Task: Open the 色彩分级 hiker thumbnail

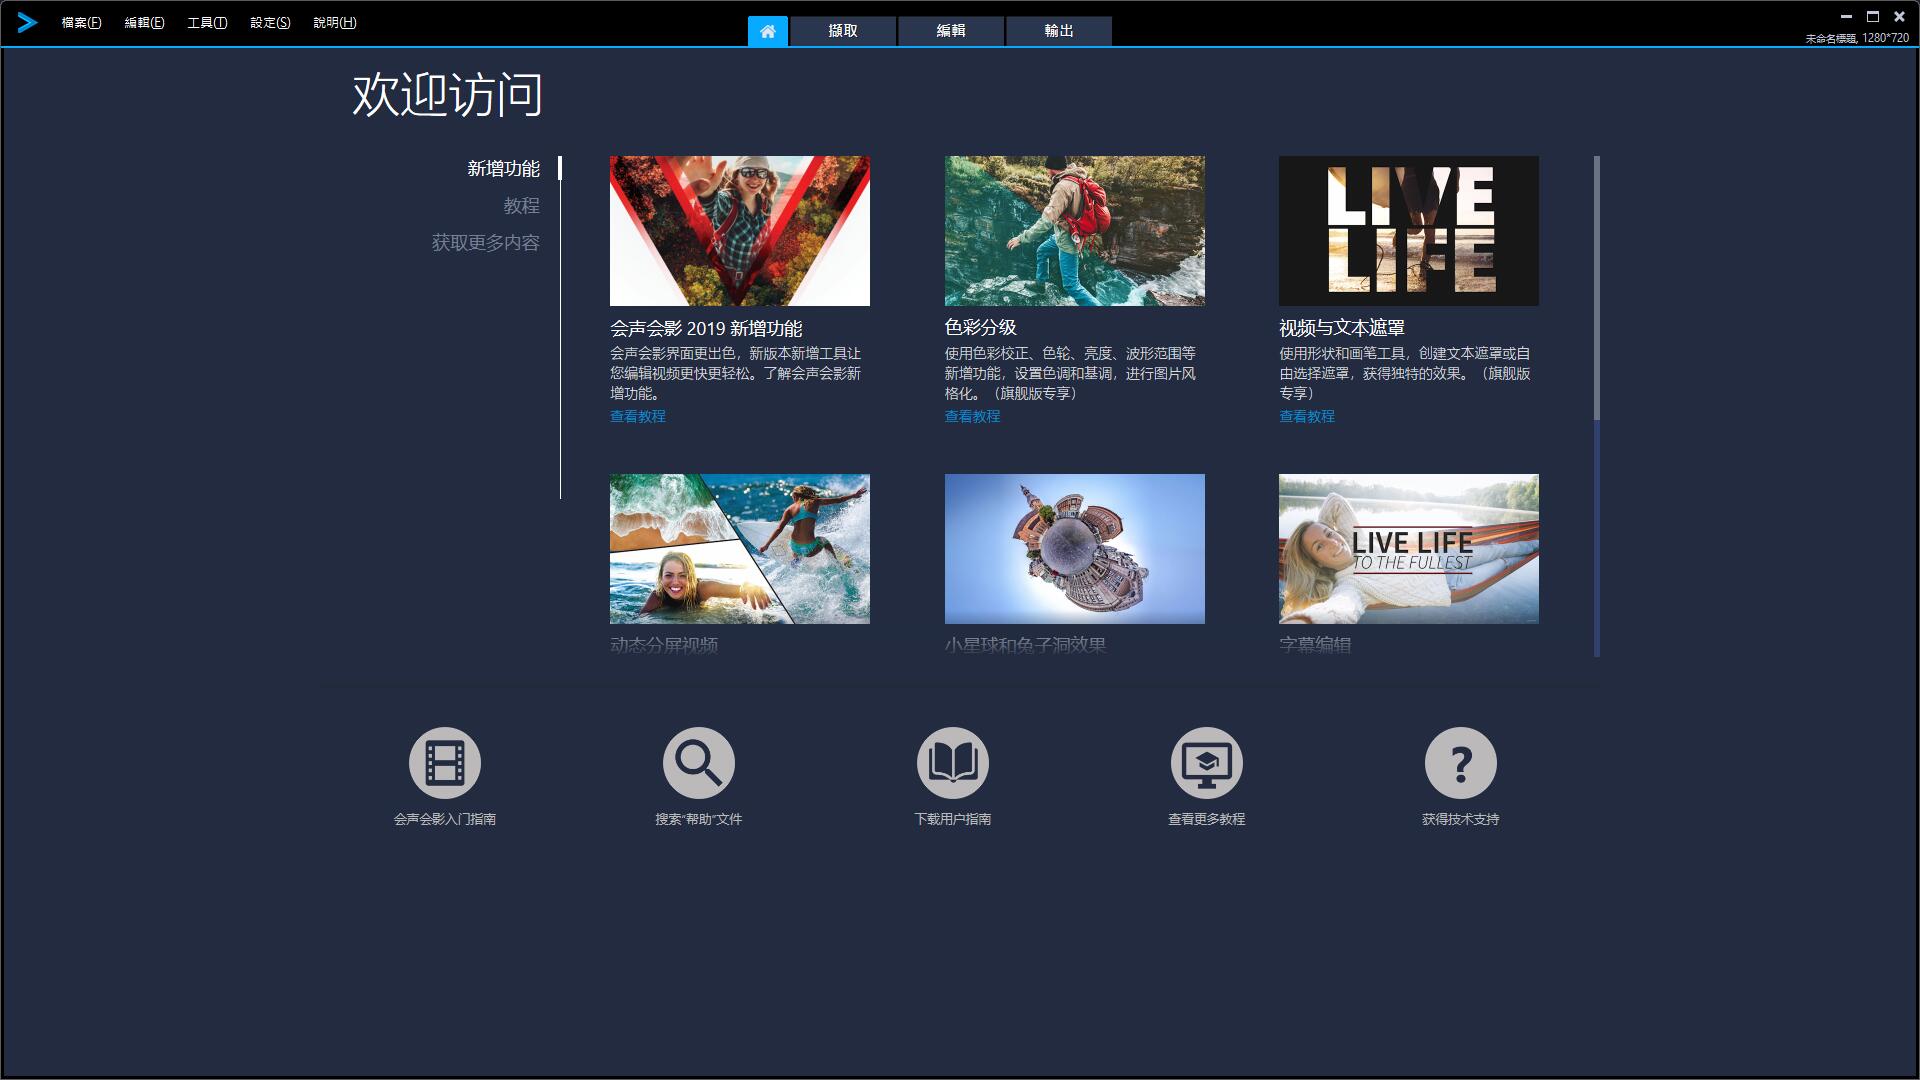Action: (x=1075, y=231)
